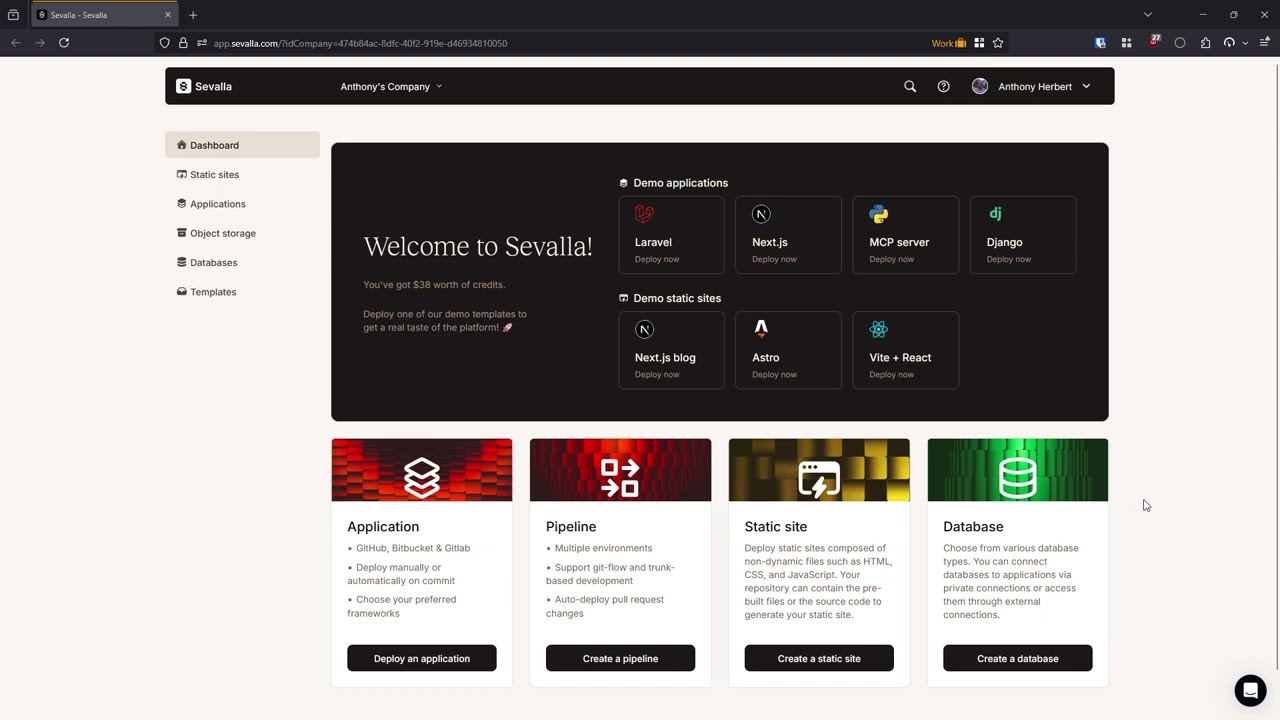Screen dimensions: 1280x720
Task: Click the Application card stacked layers banner
Action: point(422,470)
